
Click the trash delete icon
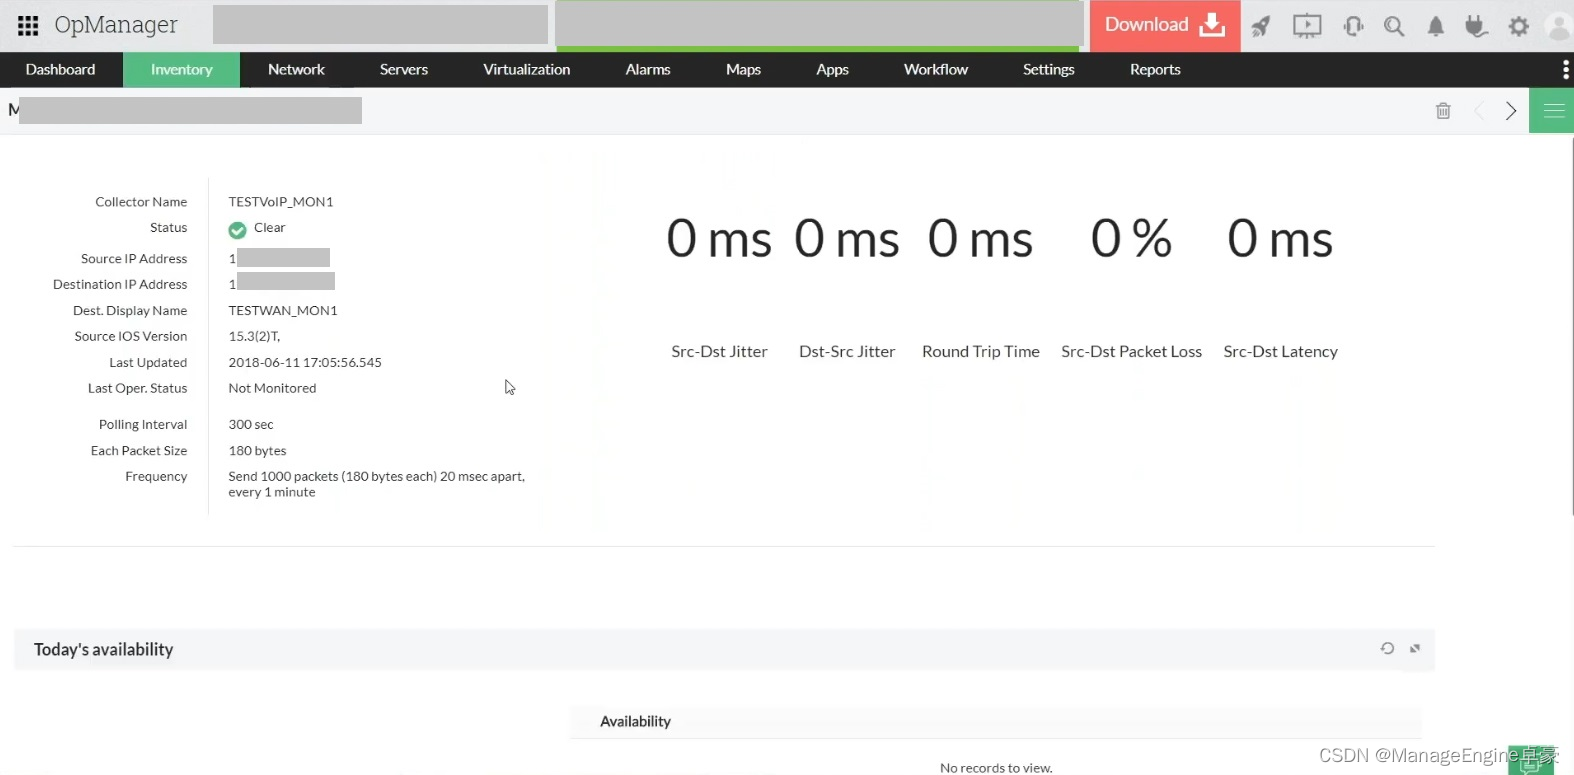1443,111
